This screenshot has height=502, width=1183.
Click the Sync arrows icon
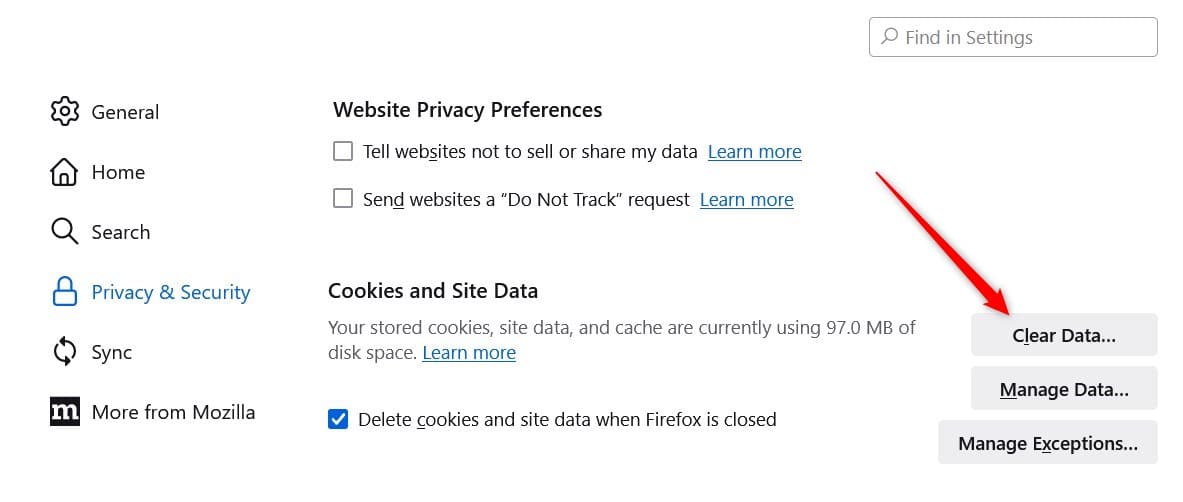pyautogui.click(x=64, y=352)
